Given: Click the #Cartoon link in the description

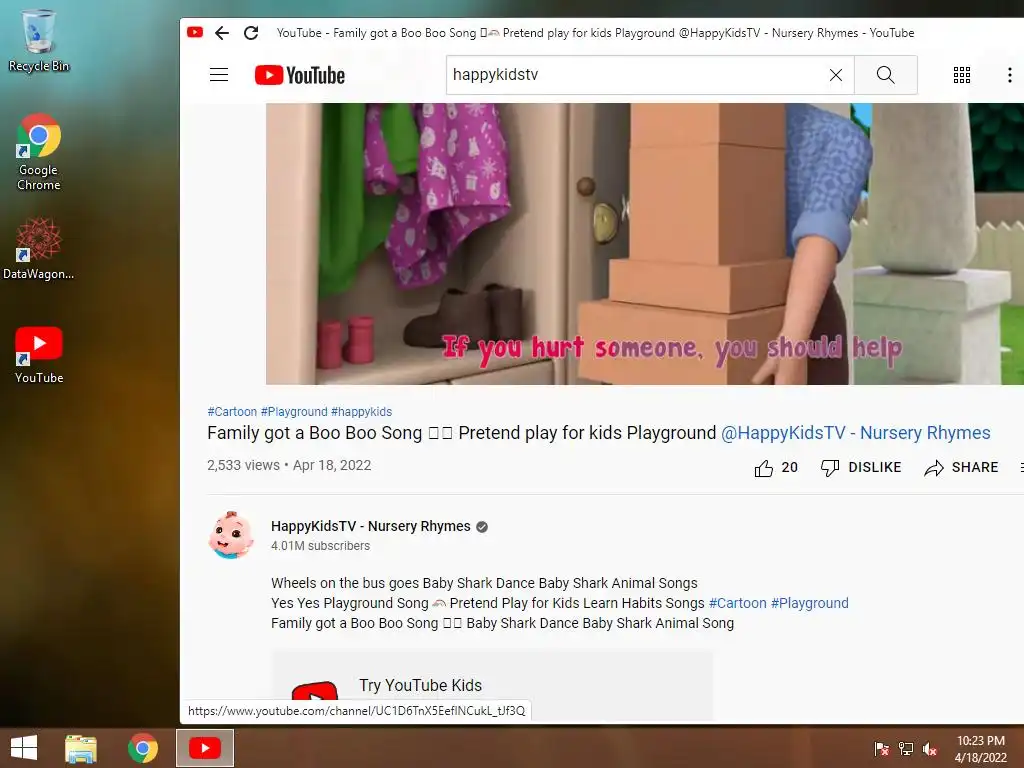Looking at the screenshot, I should [737, 603].
